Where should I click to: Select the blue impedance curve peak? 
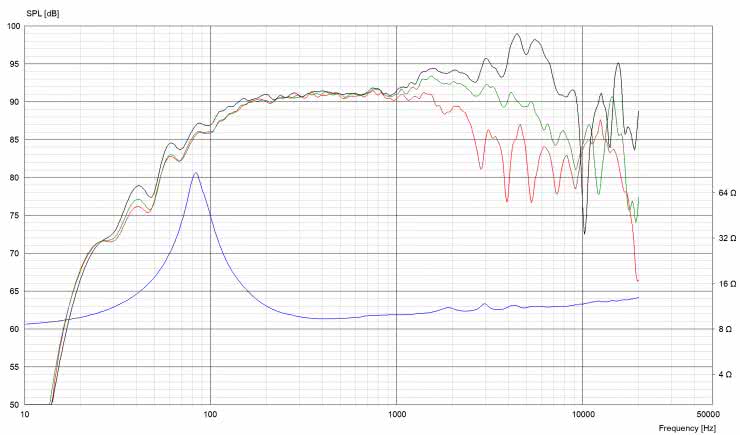196,174
